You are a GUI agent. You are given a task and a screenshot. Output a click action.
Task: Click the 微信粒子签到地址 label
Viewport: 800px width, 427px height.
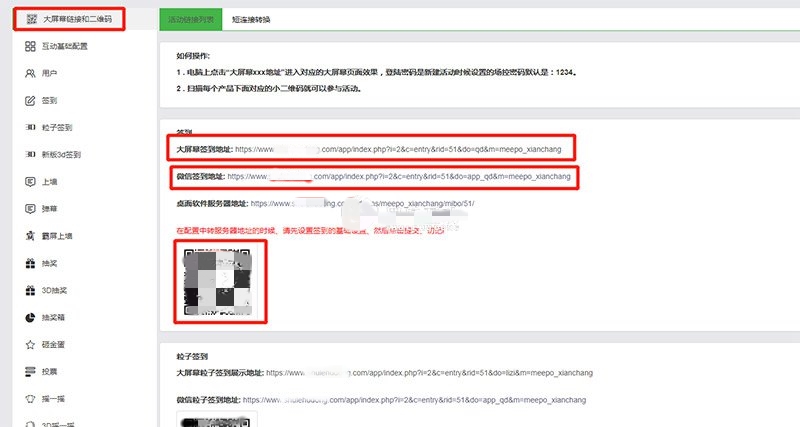[x=209, y=400]
